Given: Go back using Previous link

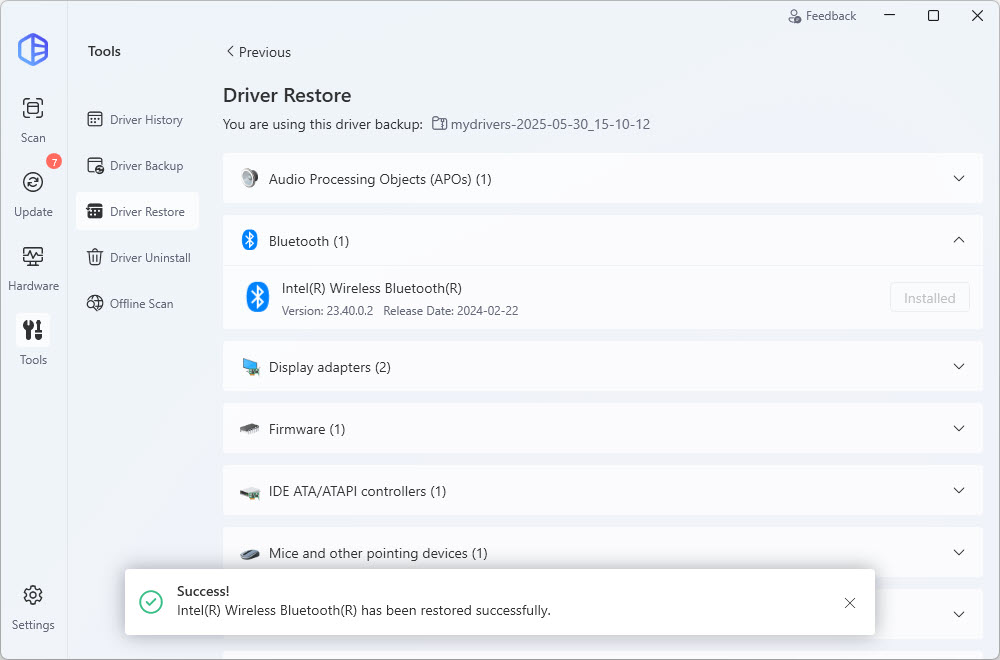Looking at the screenshot, I should [x=258, y=52].
